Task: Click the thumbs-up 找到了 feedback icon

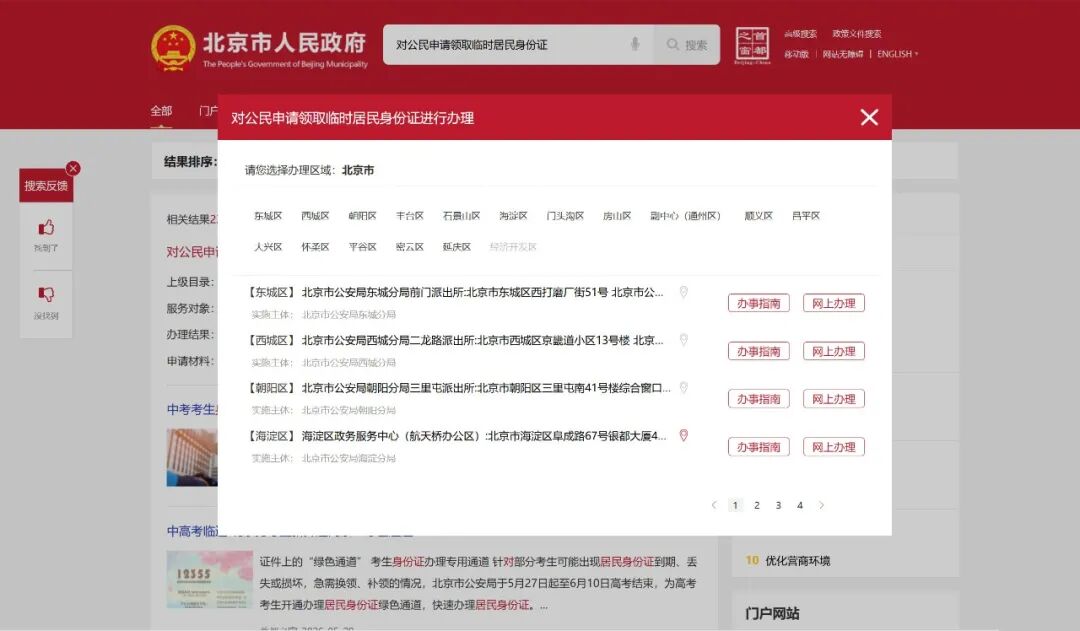Action: pyautogui.click(x=46, y=228)
